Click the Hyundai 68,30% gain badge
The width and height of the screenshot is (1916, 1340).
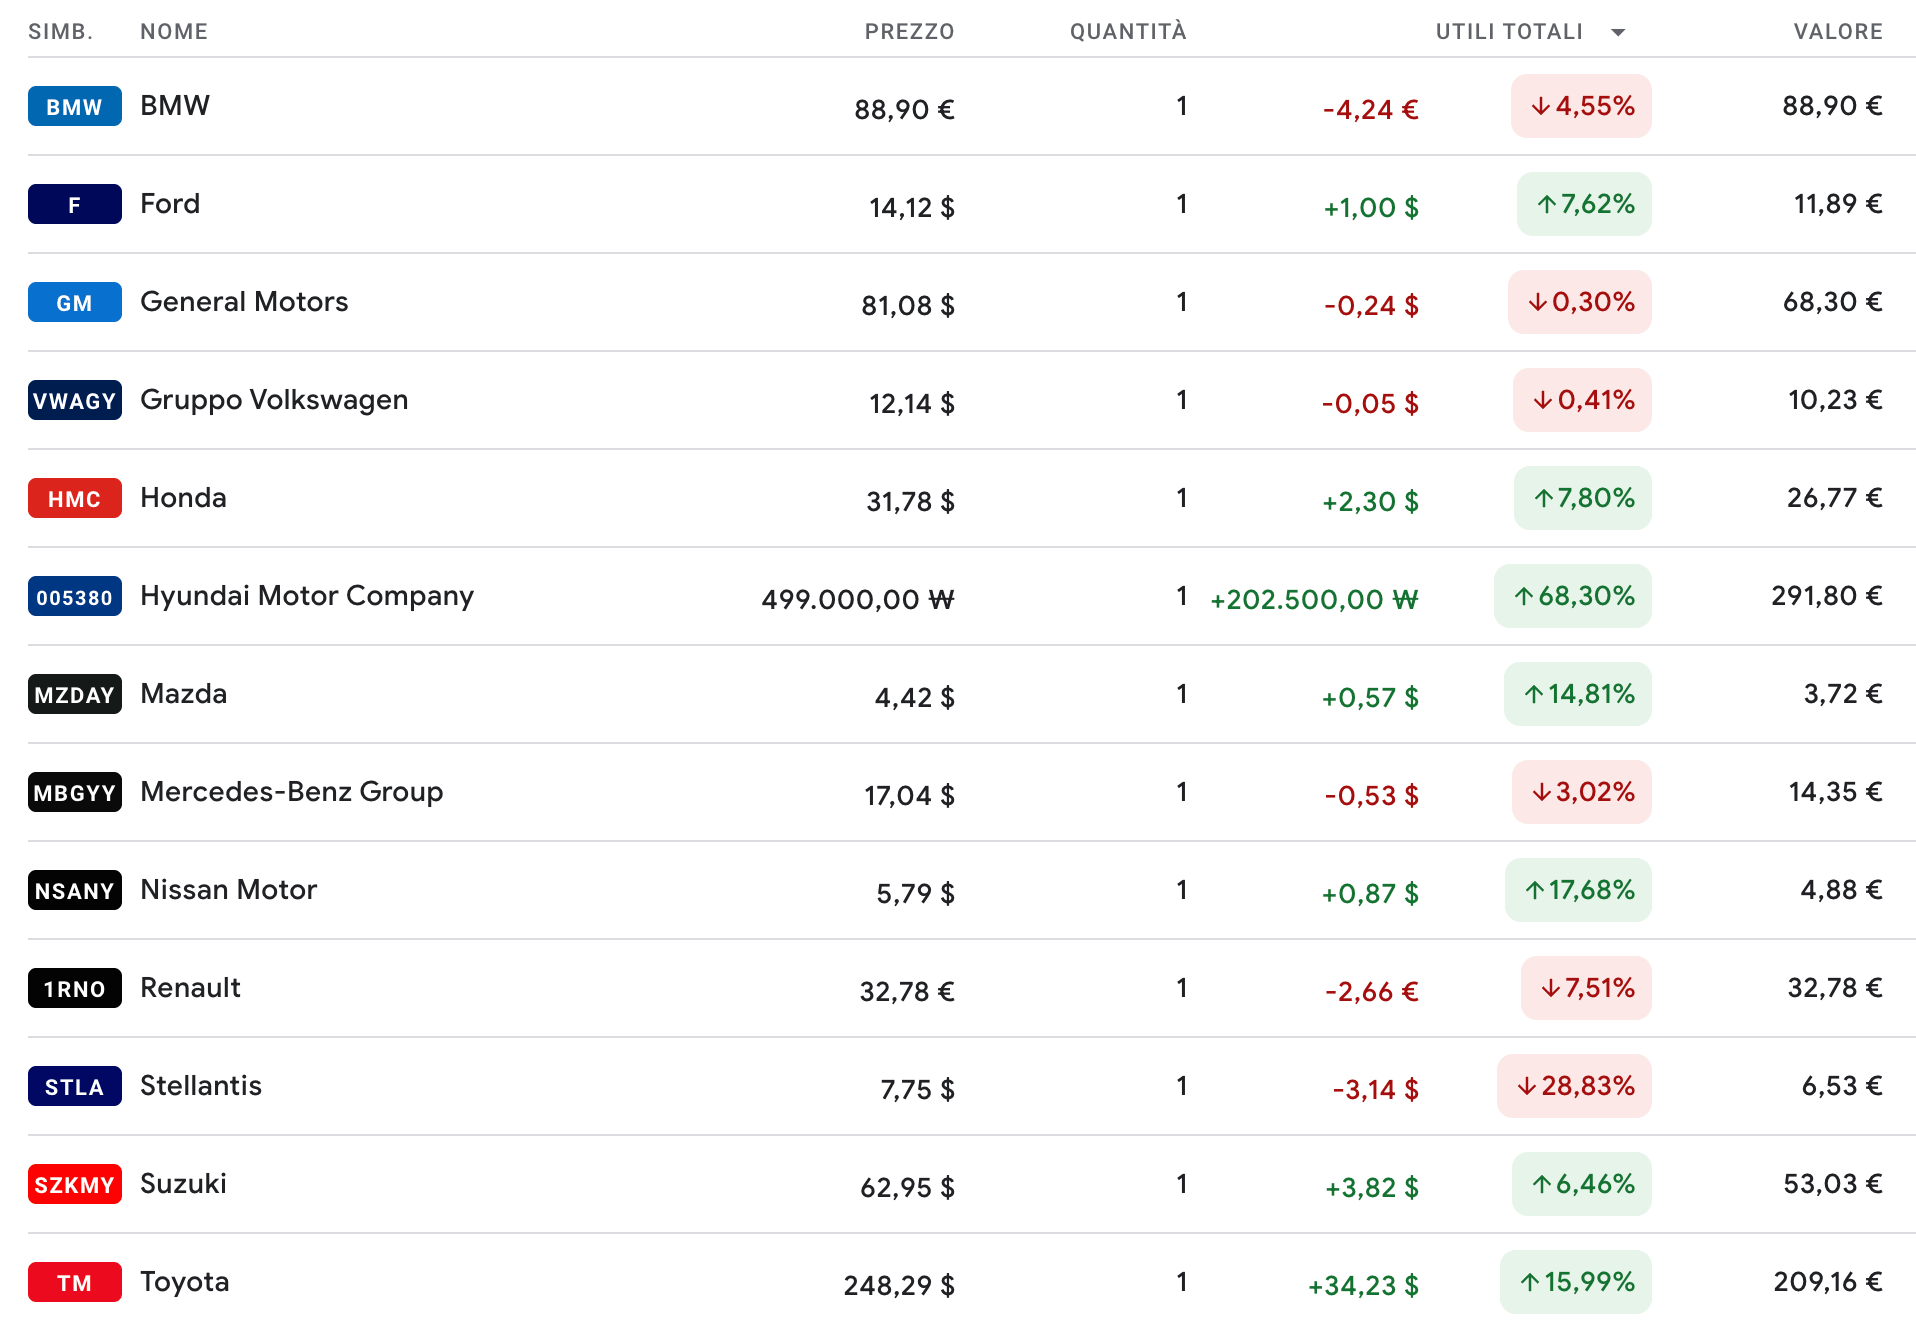pyautogui.click(x=1572, y=596)
